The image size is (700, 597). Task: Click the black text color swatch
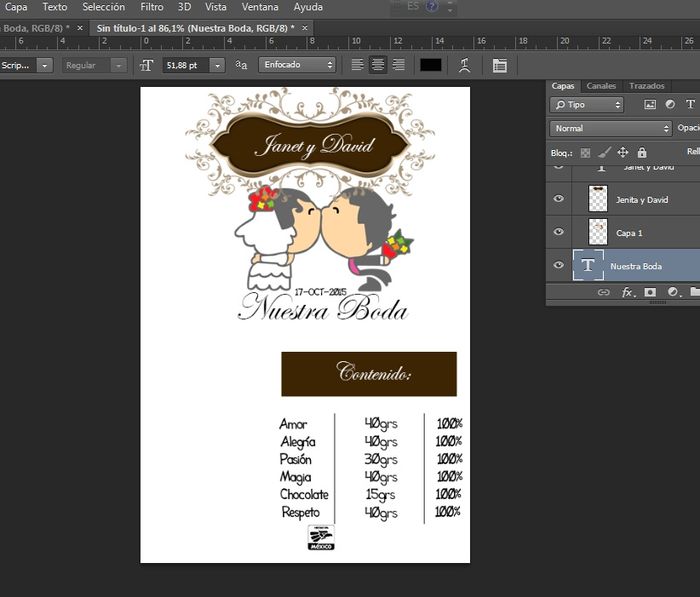click(430, 65)
